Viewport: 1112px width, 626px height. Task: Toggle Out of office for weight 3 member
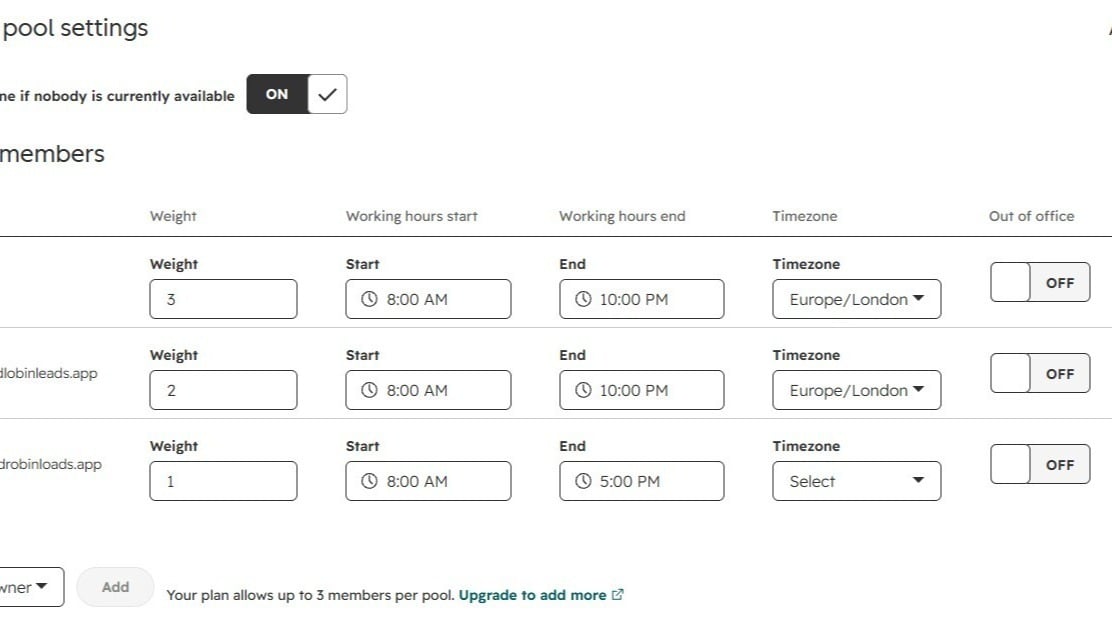click(x=1040, y=282)
